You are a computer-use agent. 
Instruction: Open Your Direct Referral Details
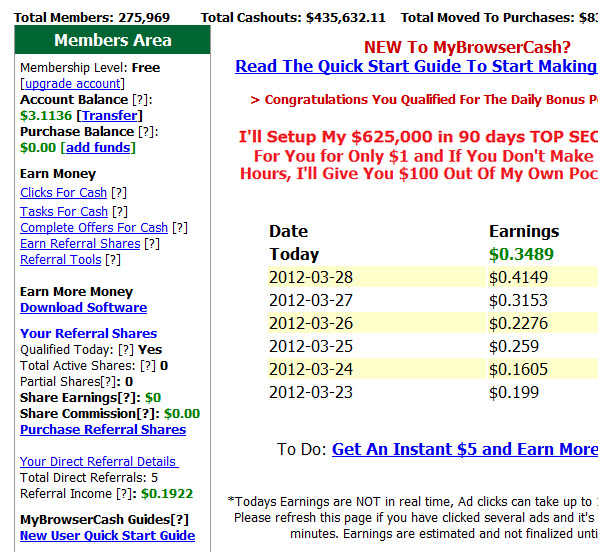tap(99, 462)
